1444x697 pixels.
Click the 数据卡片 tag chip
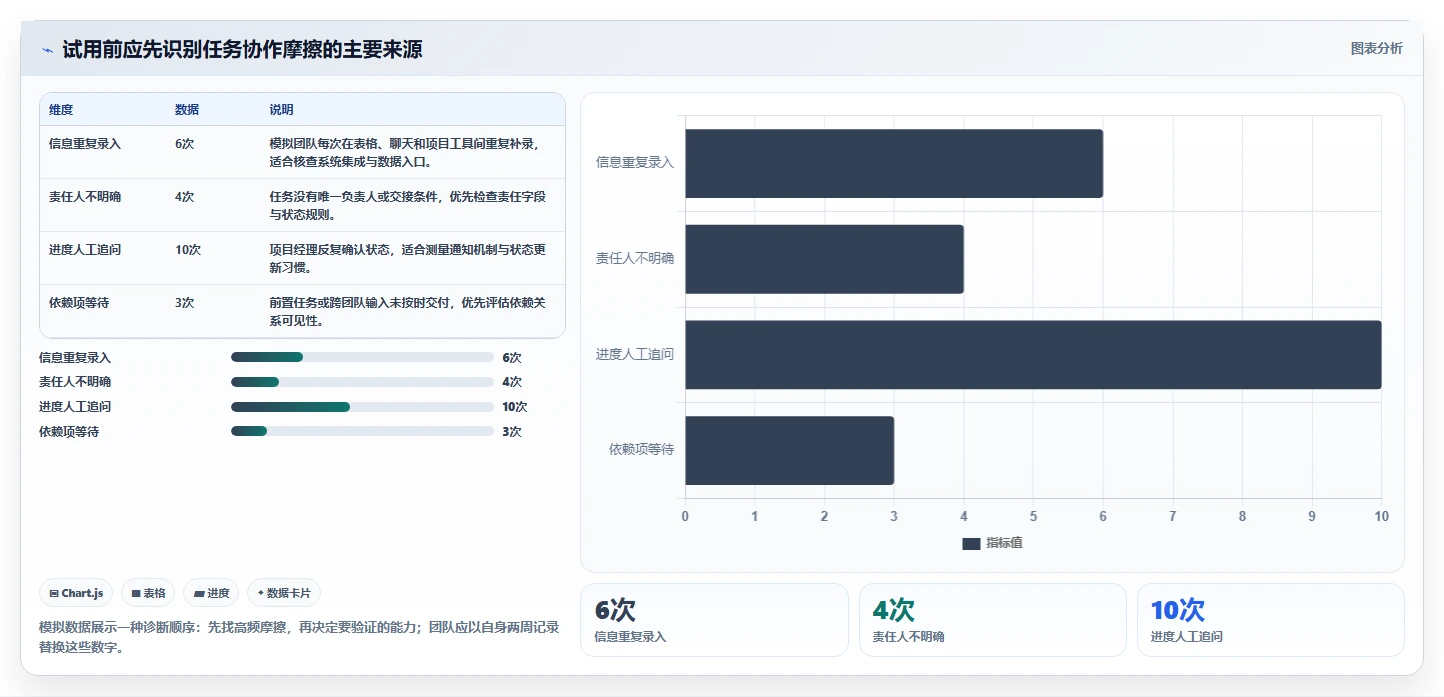click(x=284, y=593)
